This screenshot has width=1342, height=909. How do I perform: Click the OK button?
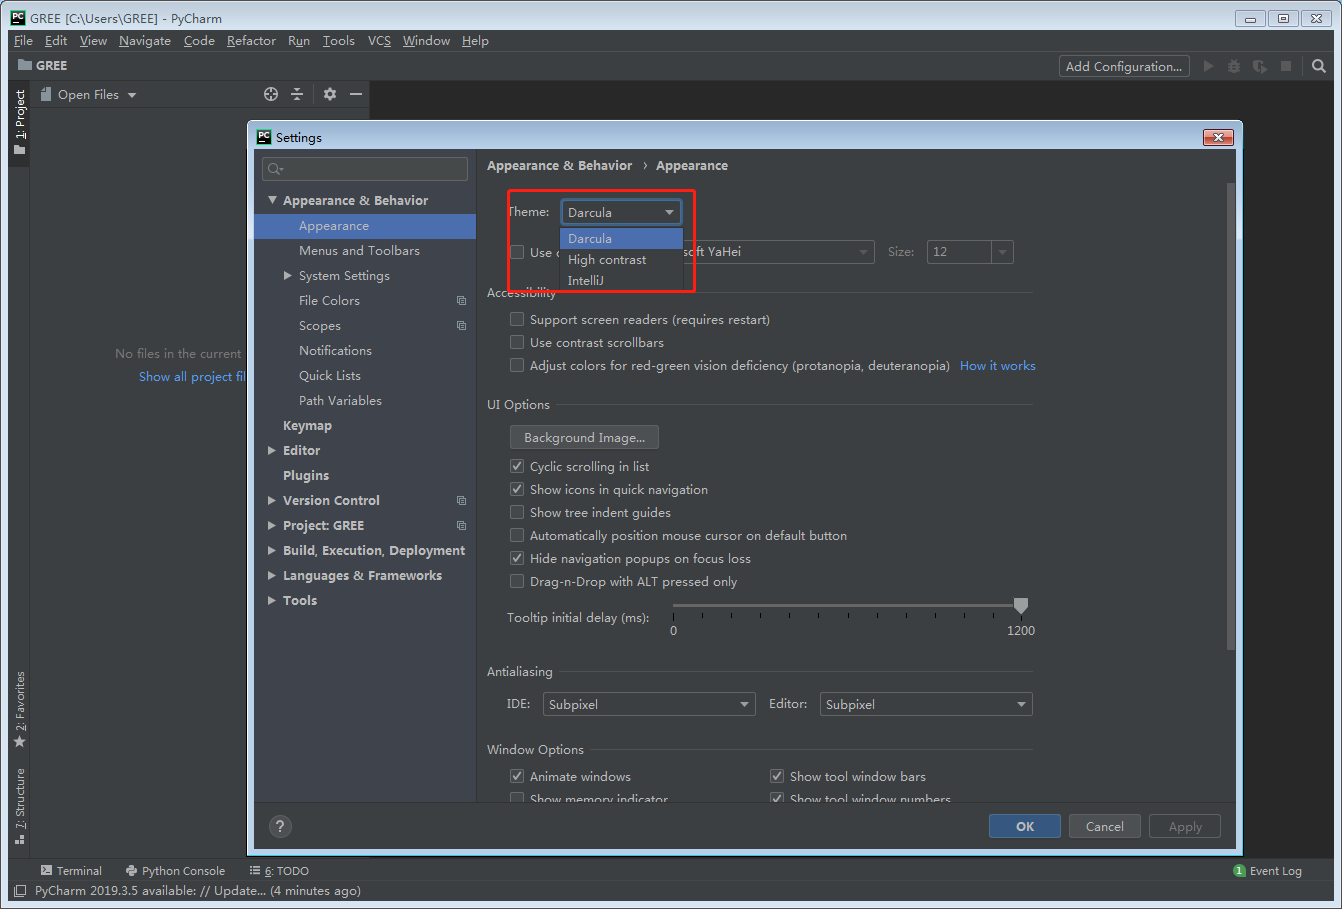(x=1025, y=826)
